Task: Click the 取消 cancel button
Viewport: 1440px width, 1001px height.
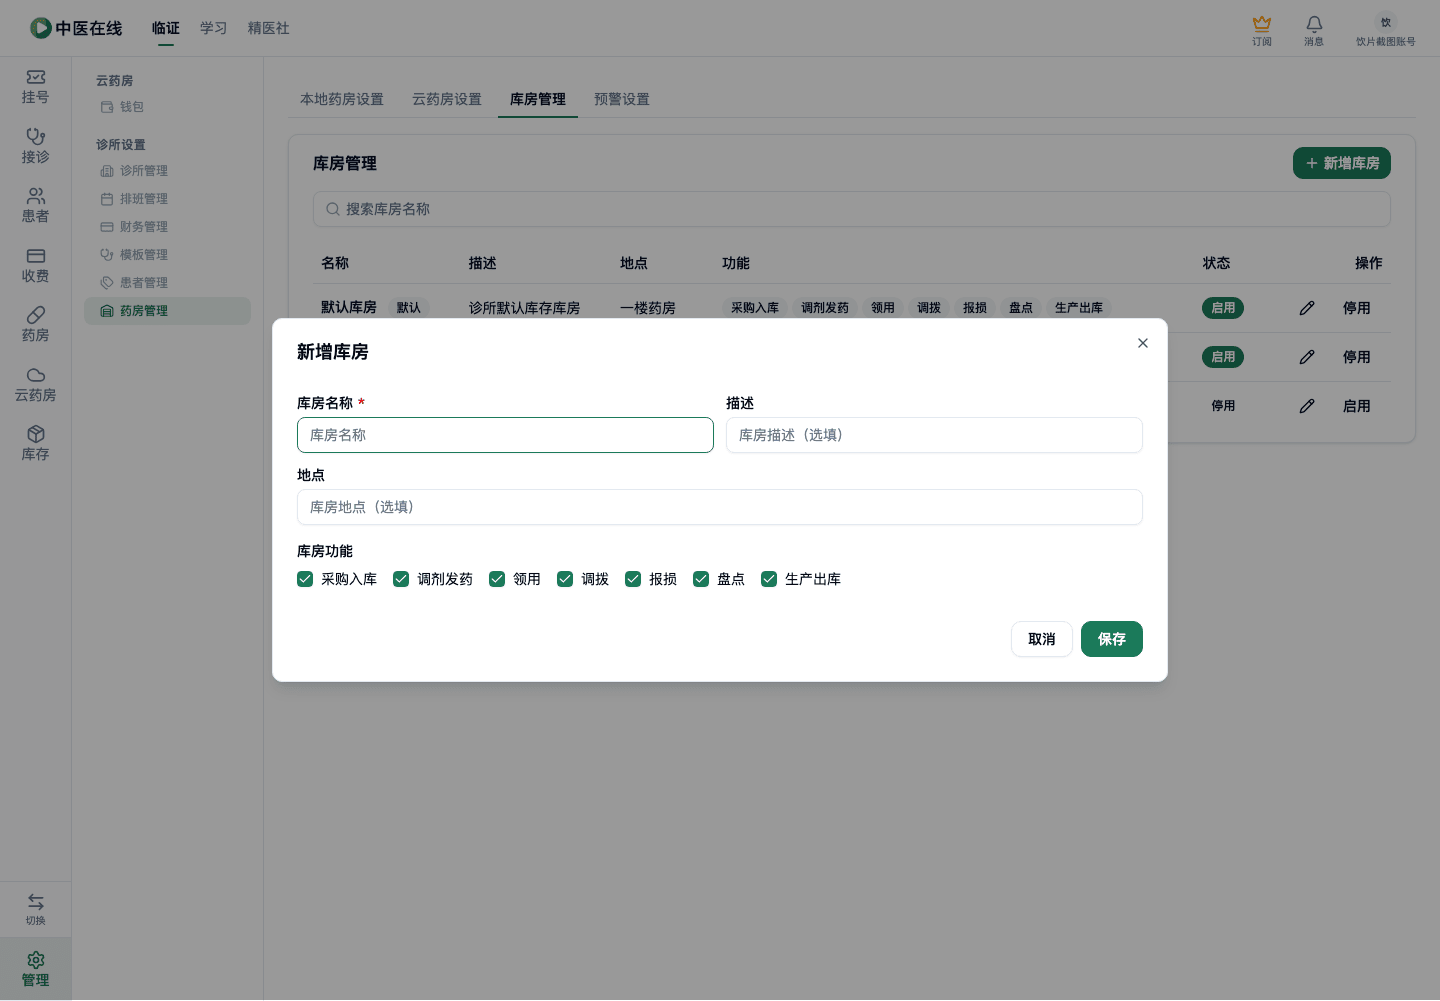Action: [1042, 639]
